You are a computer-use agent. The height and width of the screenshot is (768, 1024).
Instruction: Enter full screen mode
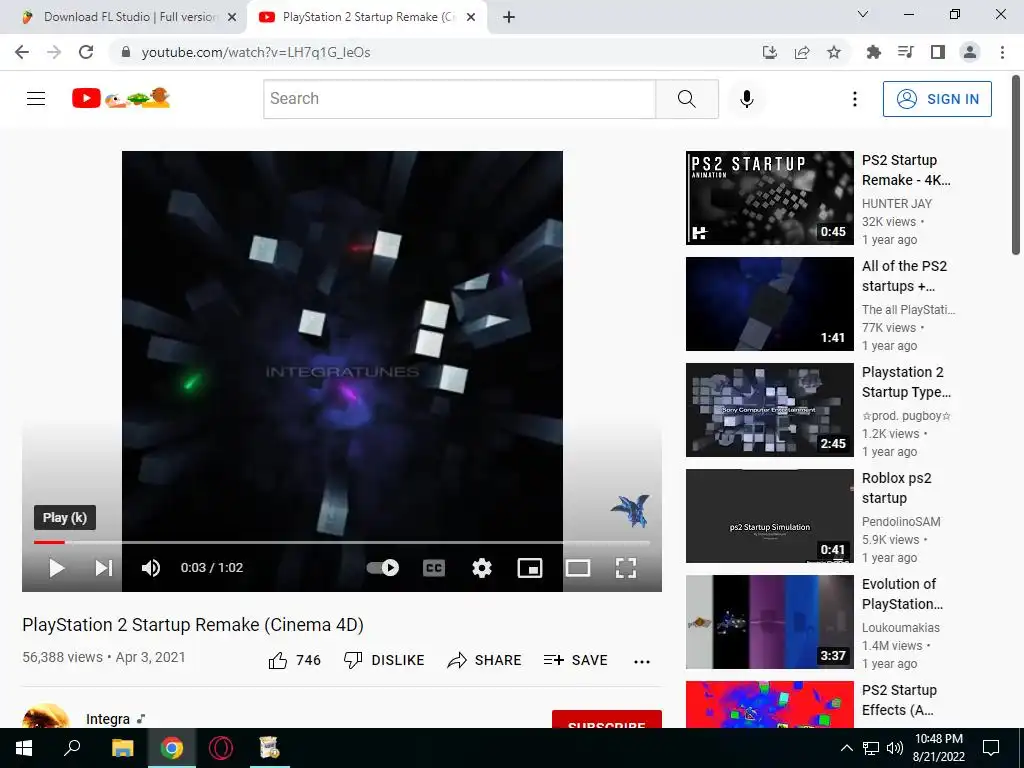pos(626,568)
